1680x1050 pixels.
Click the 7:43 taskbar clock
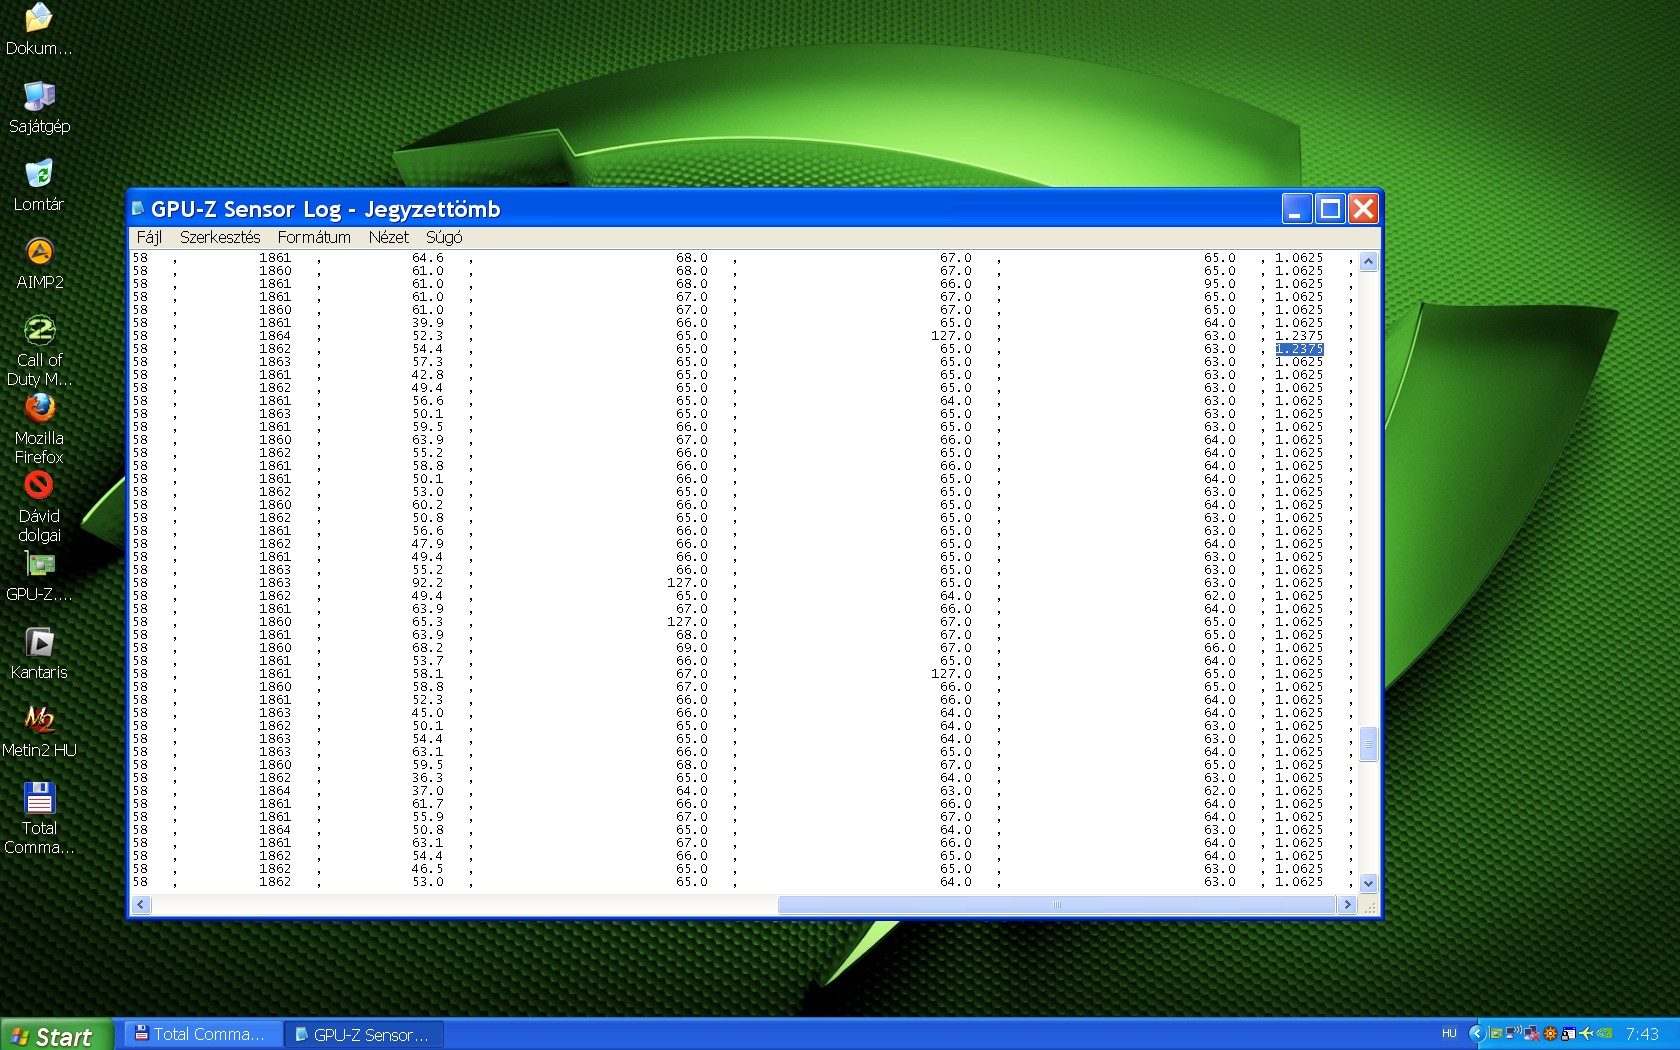click(x=1642, y=1034)
